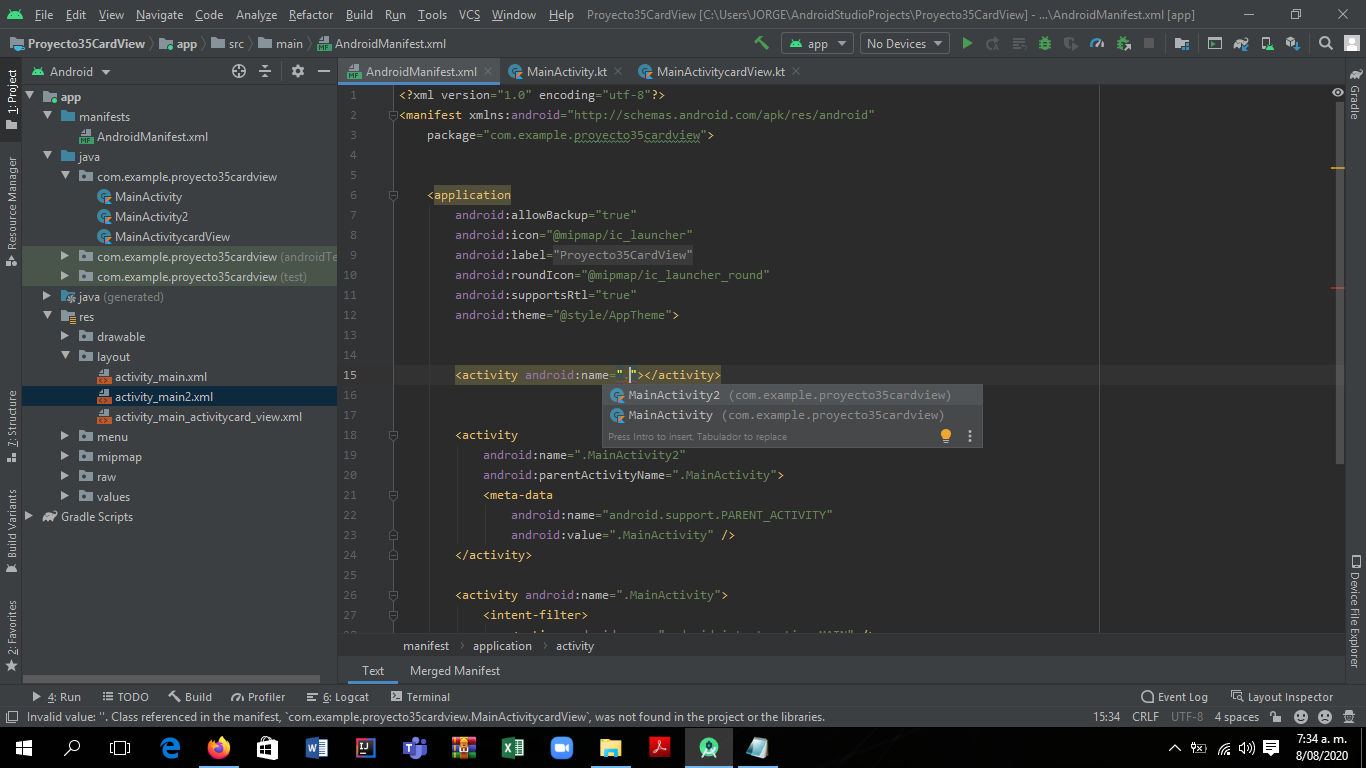Click Sync Project with Gradle Files icon

[x=1241, y=44]
